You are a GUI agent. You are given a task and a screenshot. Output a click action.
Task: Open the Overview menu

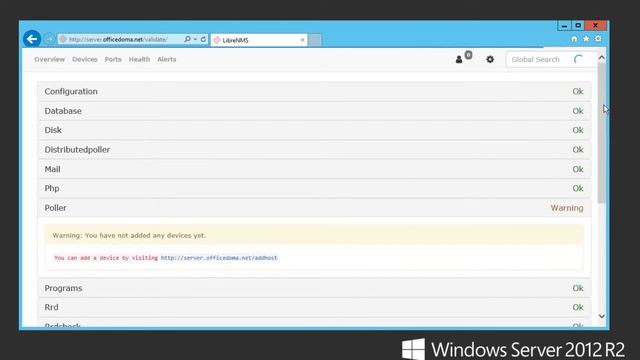[x=49, y=59]
